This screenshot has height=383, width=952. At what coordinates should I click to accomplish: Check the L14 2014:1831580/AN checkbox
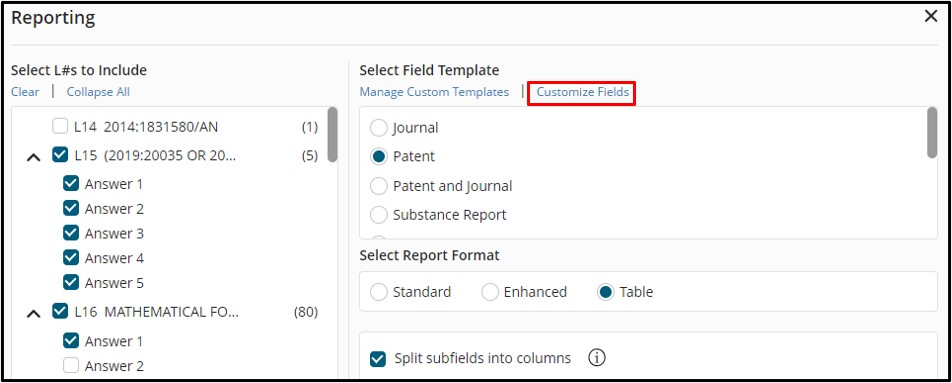[x=60, y=127]
